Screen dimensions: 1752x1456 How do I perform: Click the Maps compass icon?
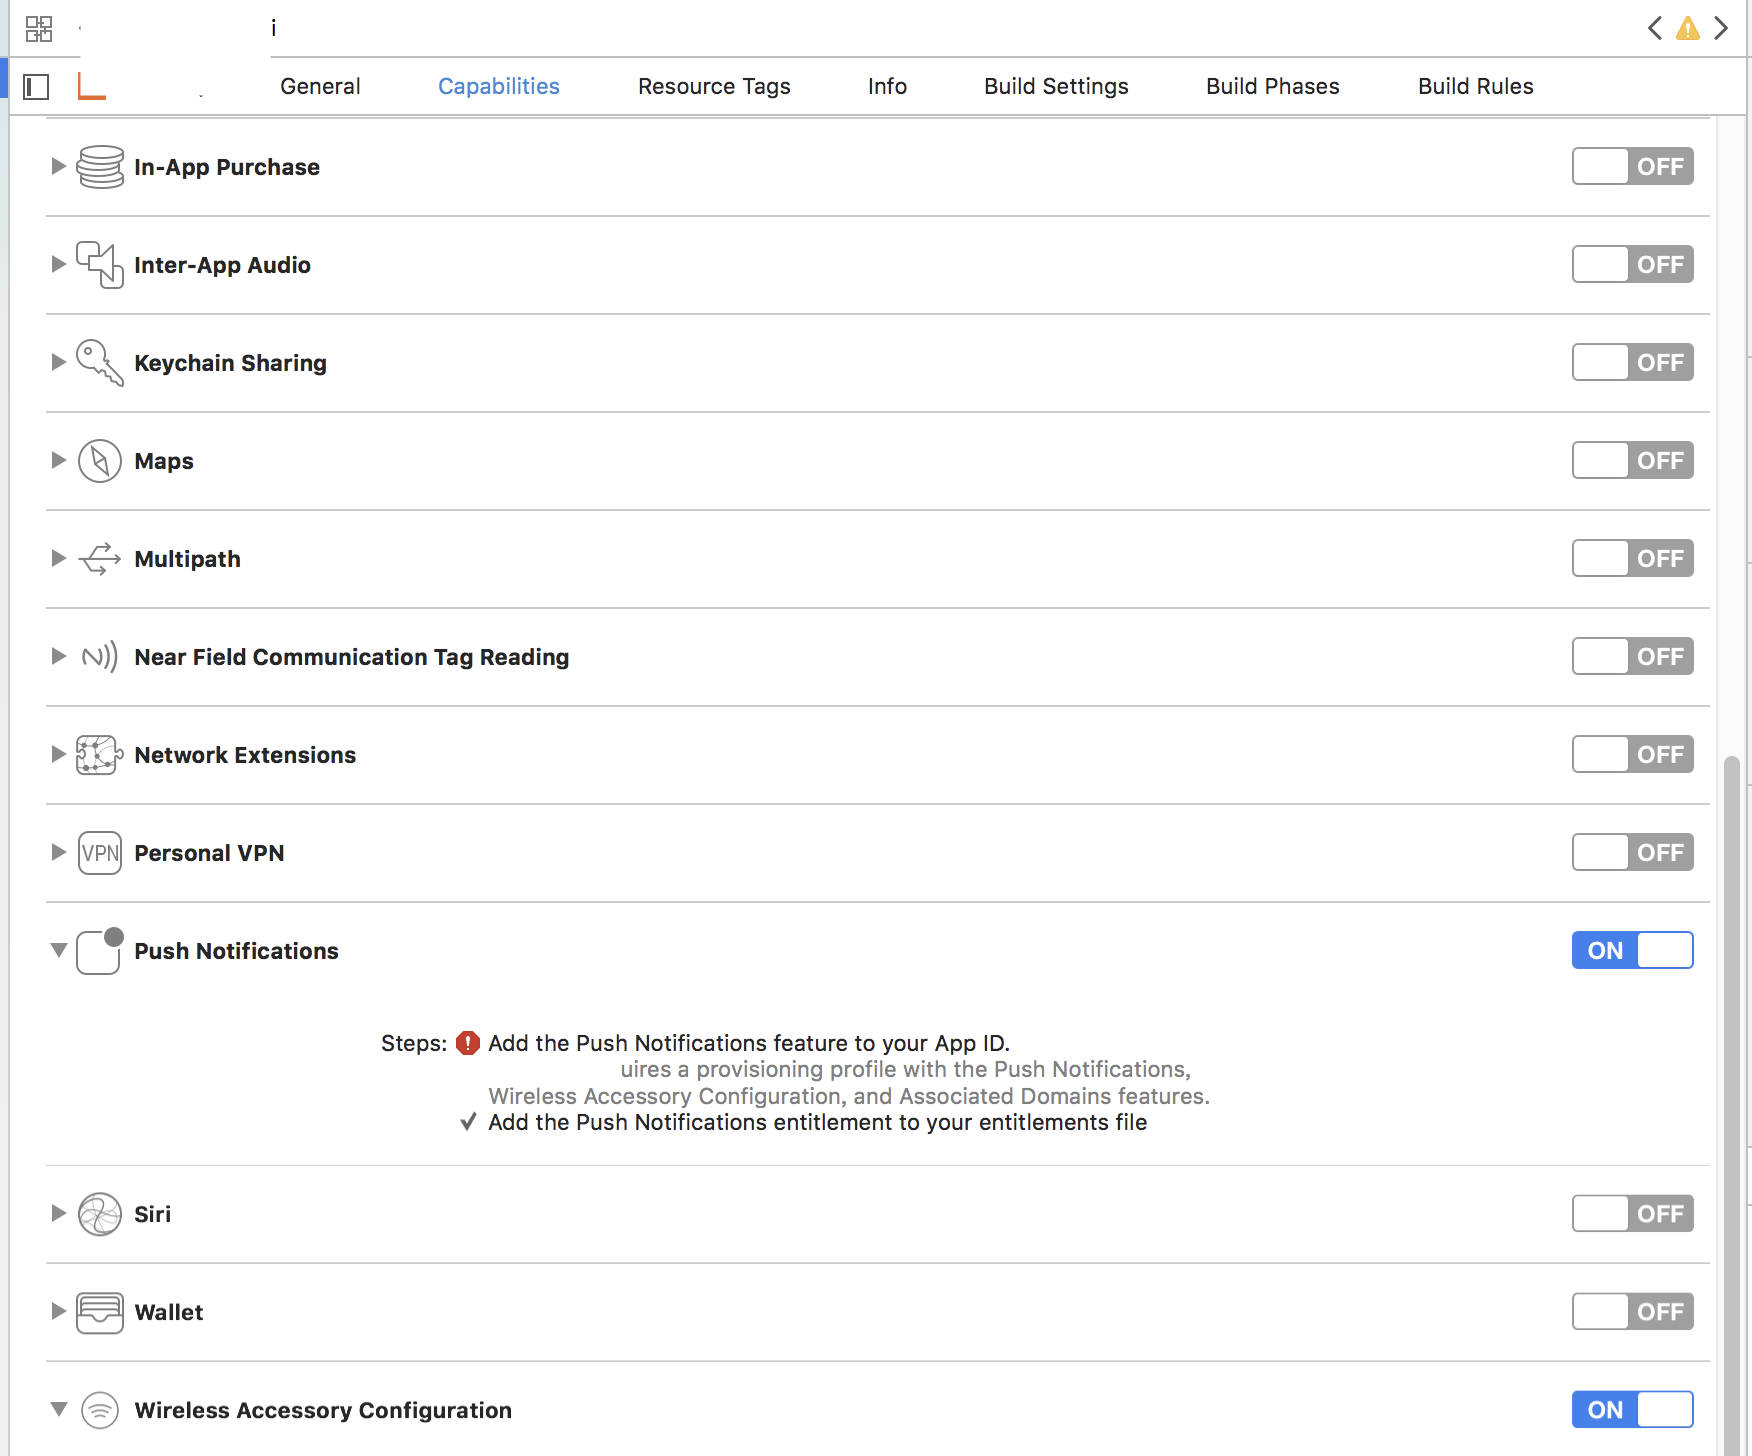tap(100, 461)
